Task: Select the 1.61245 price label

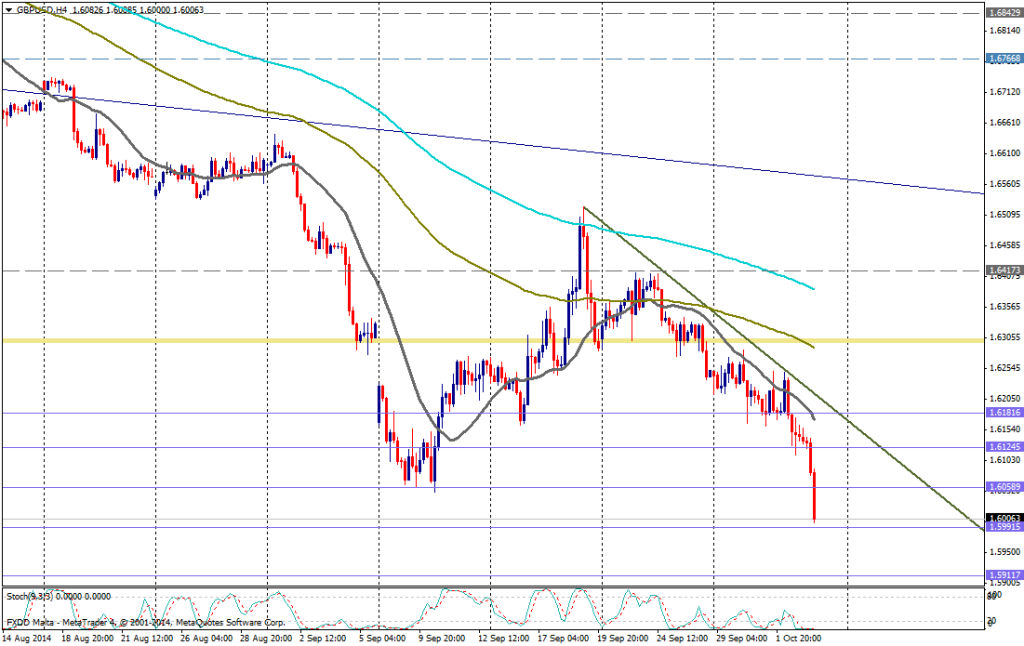Action: [x=1002, y=447]
